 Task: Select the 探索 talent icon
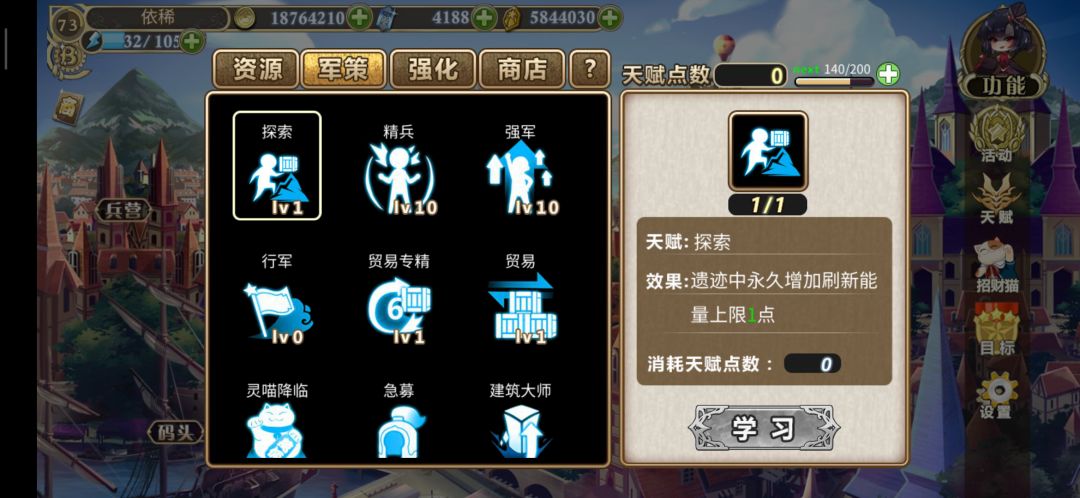[277, 166]
